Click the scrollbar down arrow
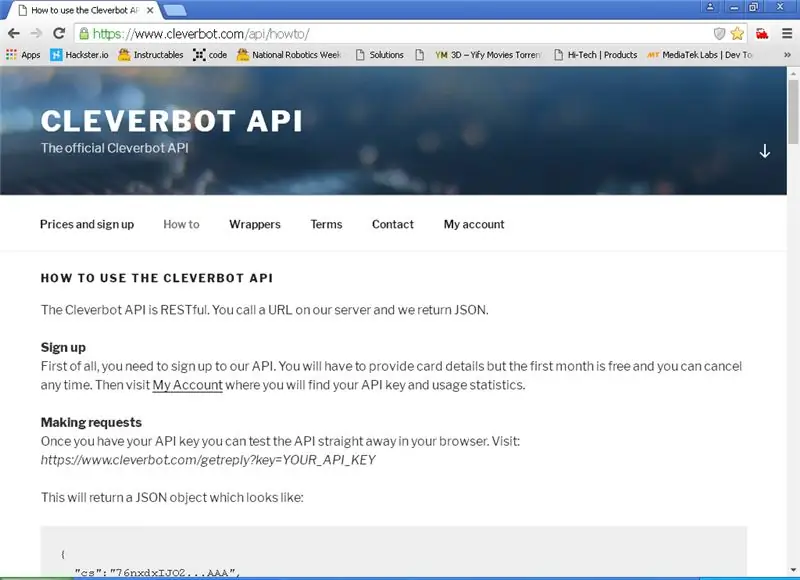 [793, 570]
